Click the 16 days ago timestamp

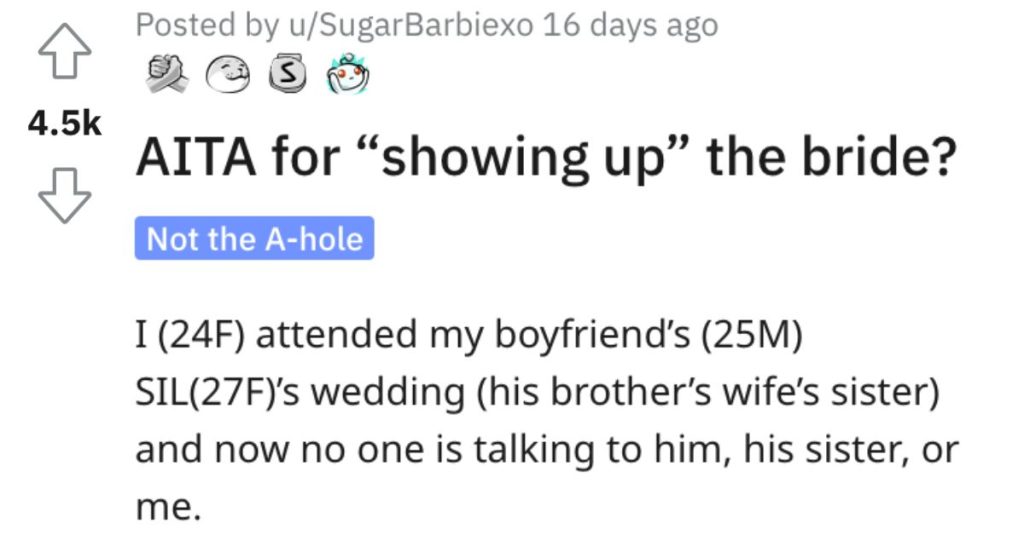(x=630, y=25)
